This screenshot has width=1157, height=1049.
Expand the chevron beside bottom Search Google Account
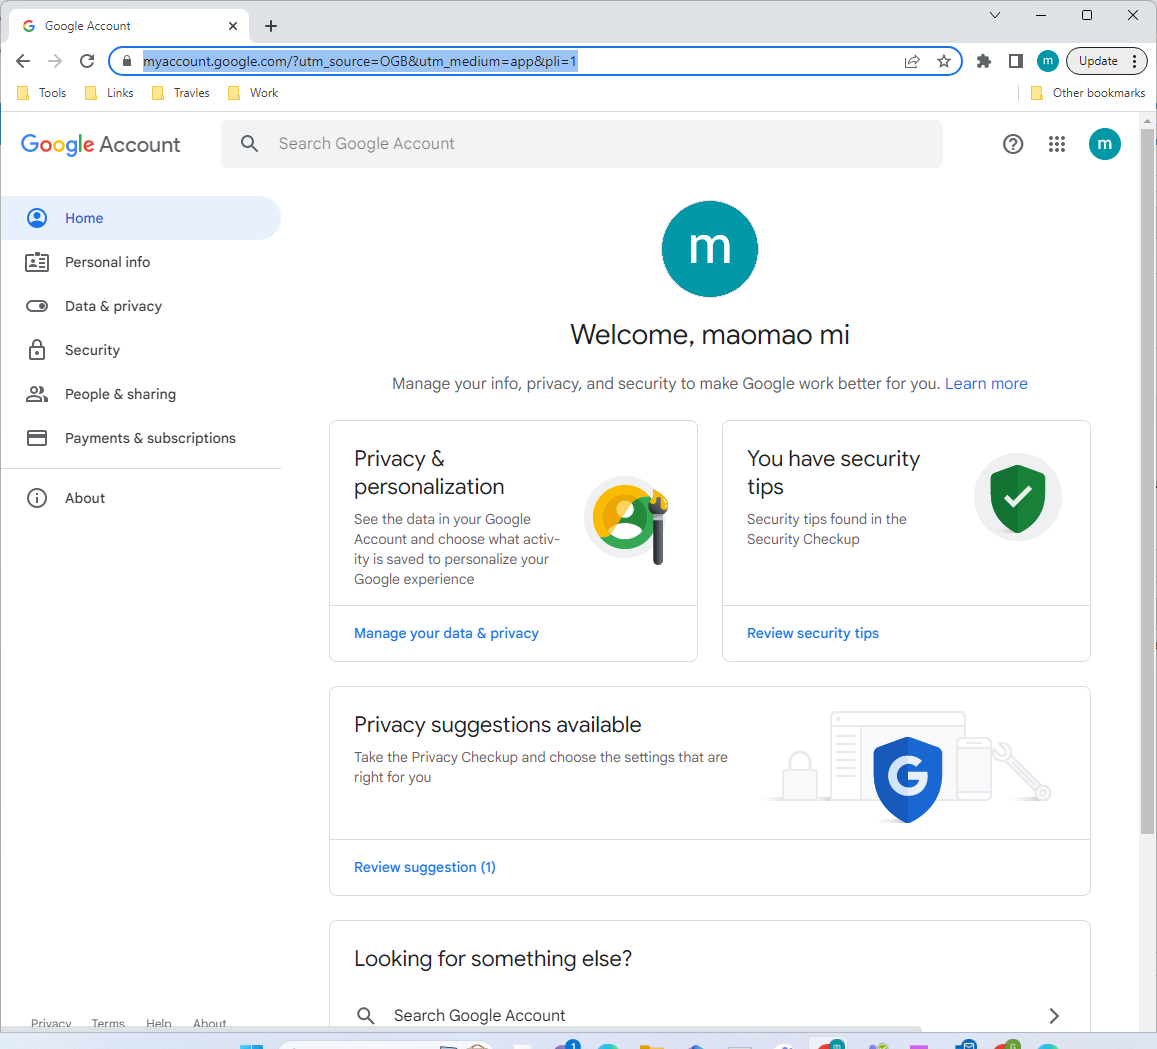[1054, 1016]
